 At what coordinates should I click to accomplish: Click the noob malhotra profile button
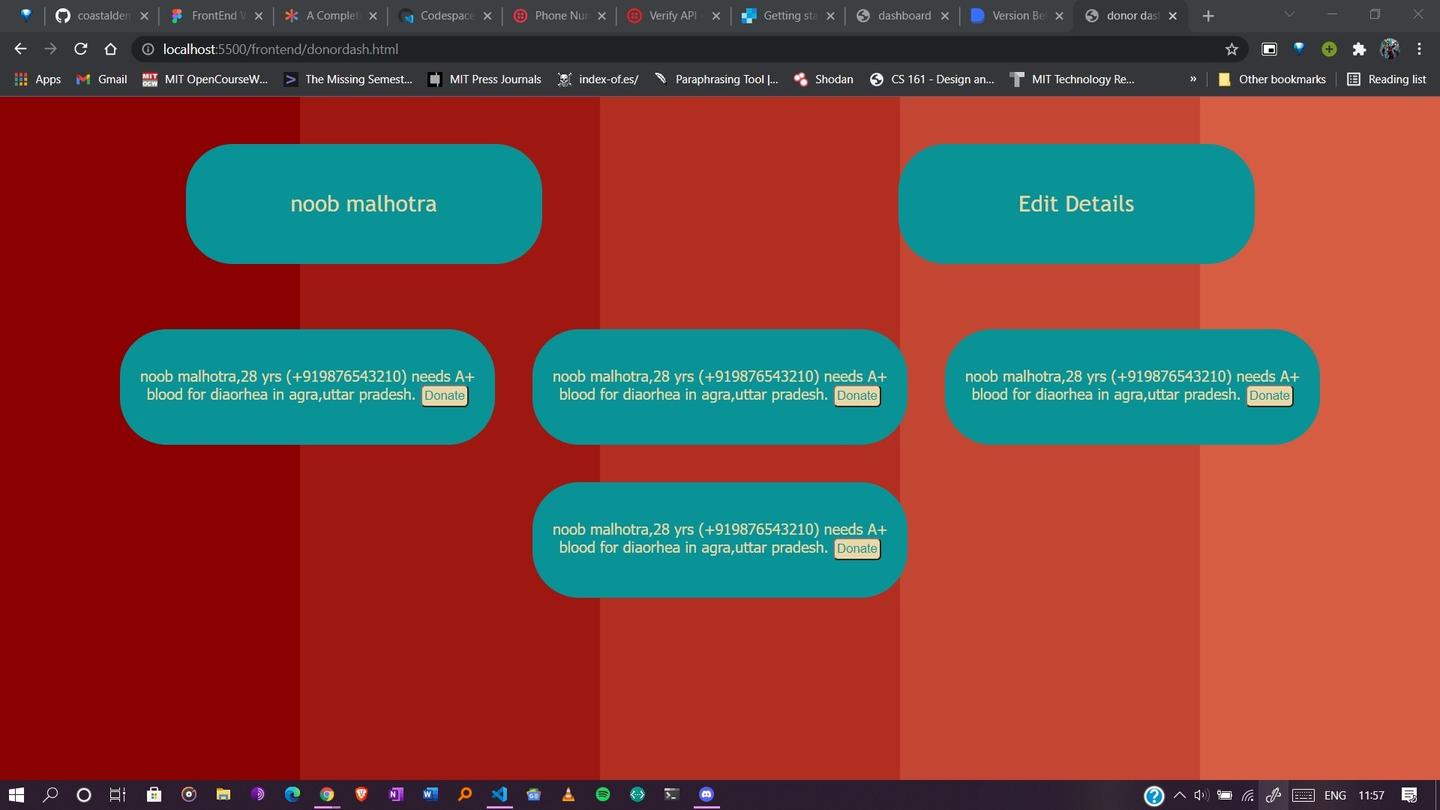point(364,204)
